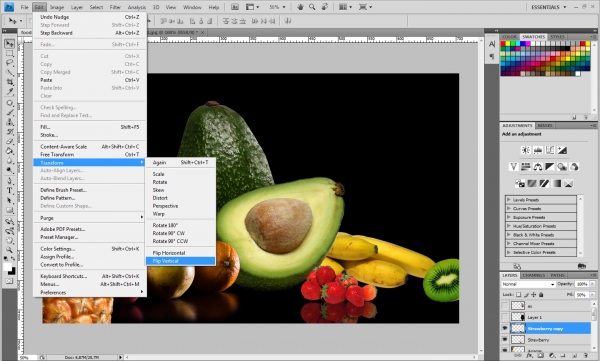Select the Move tool in toolbox

(10, 44)
